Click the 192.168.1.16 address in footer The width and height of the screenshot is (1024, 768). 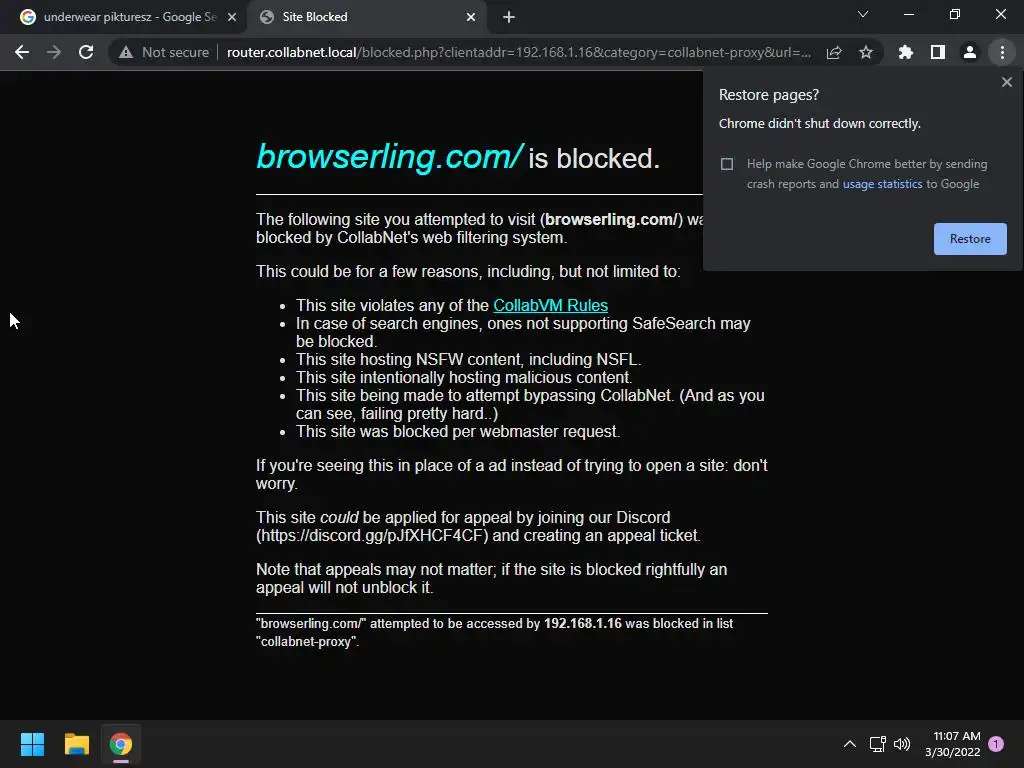point(583,624)
